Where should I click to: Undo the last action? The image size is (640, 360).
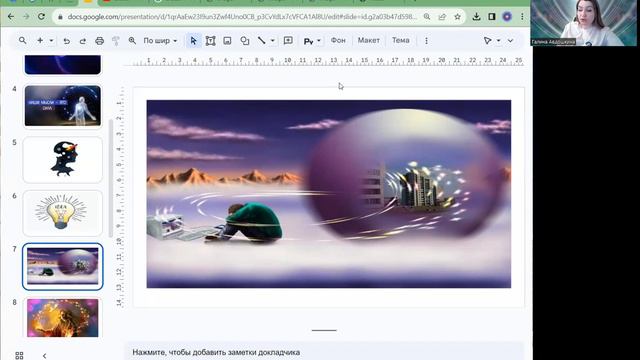[67, 41]
